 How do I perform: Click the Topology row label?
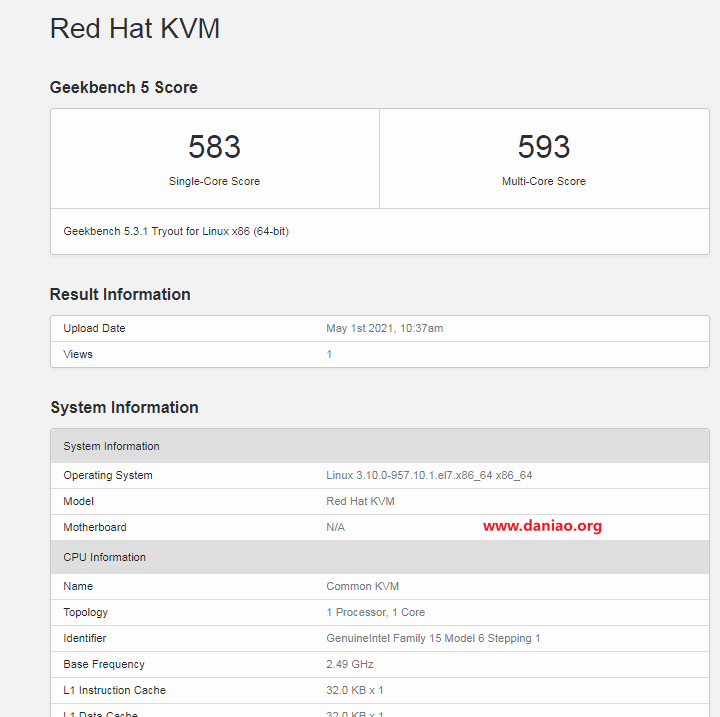tap(85, 613)
